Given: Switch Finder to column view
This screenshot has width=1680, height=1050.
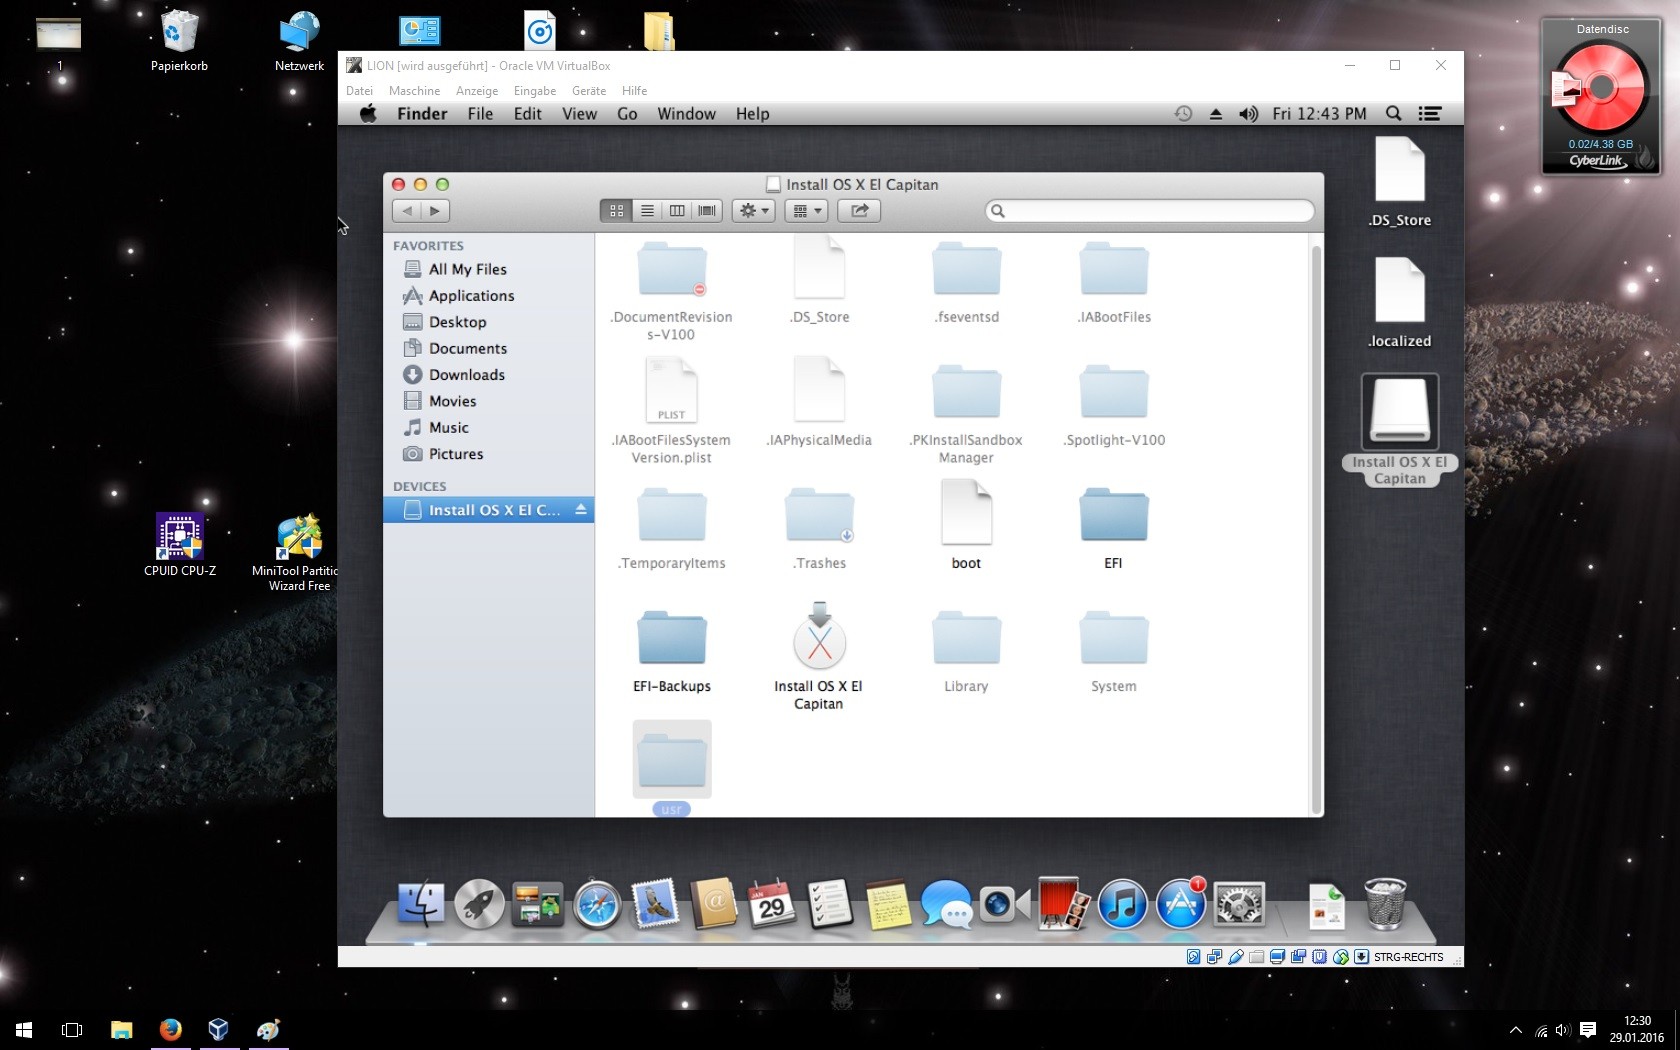Looking at the screenshot, I should [x=677, y=211].
